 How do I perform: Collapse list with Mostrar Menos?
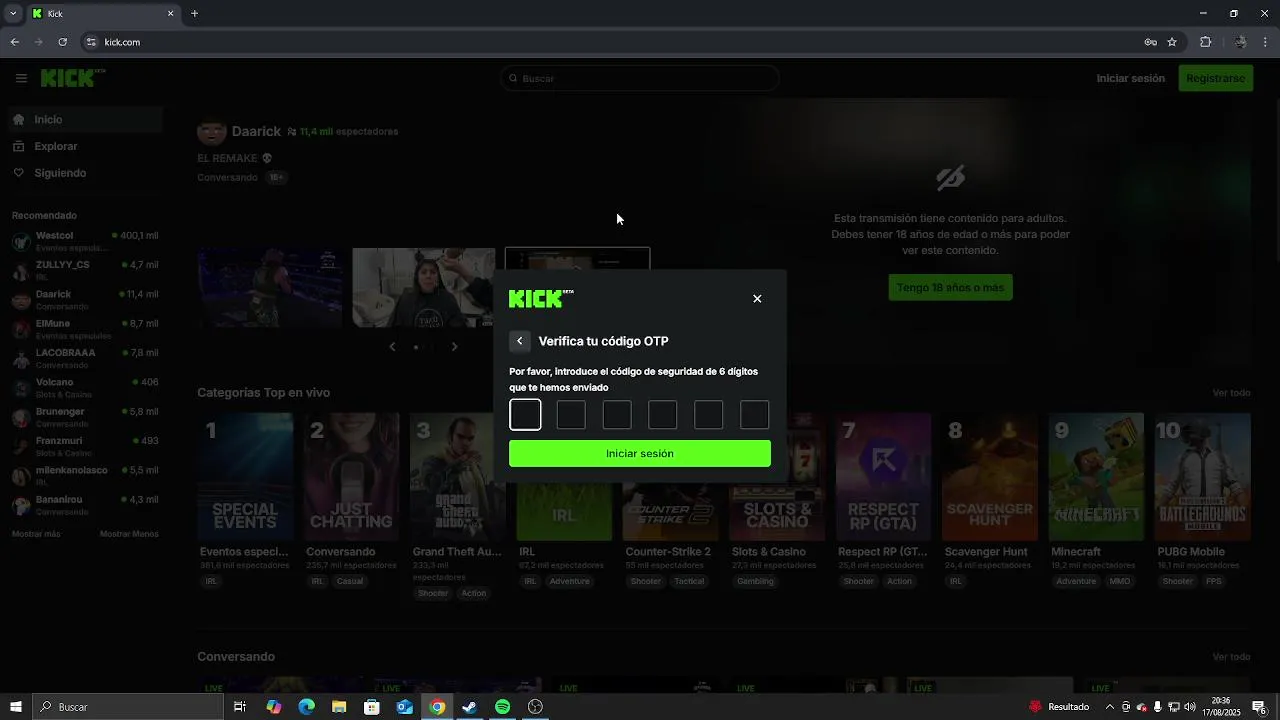(129, 534)
